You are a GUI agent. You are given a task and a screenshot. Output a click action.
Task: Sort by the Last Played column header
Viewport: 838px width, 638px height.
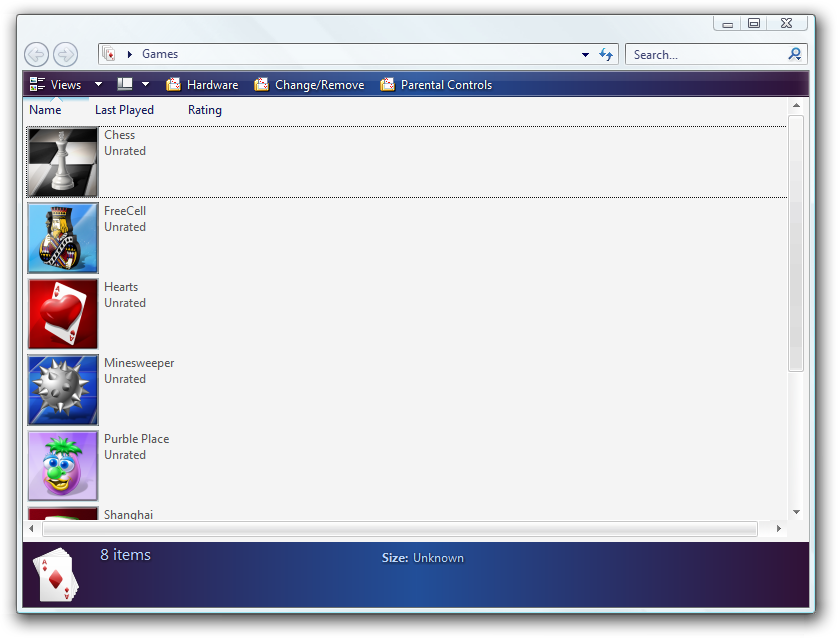coord(125,110)
